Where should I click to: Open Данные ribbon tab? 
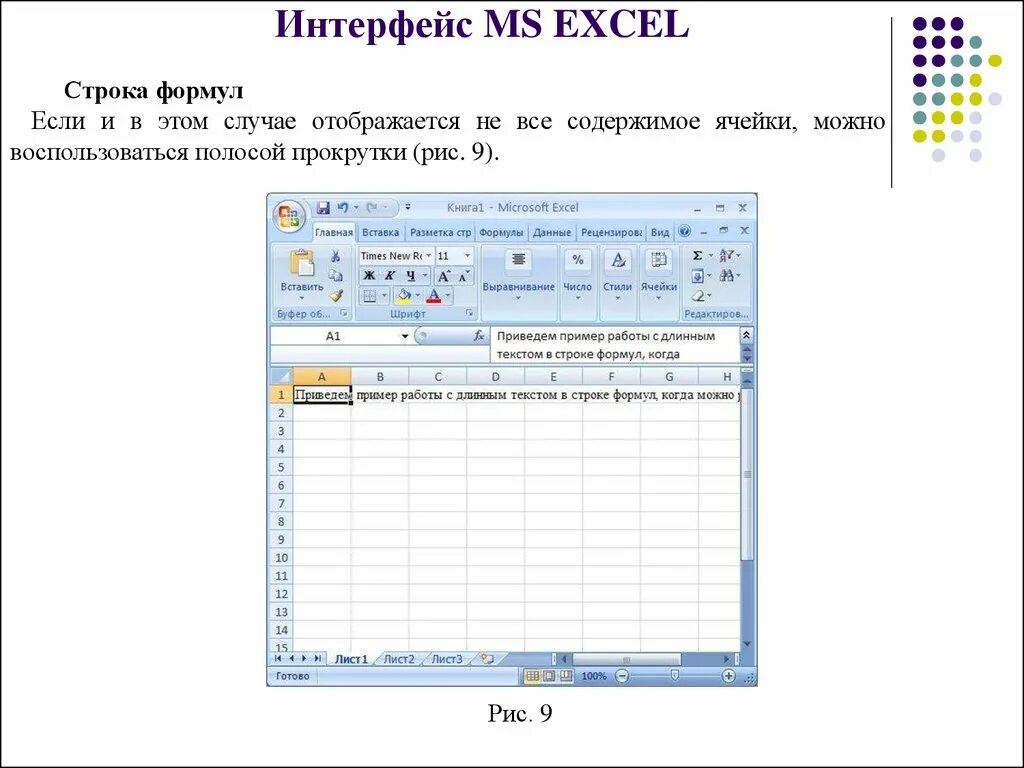552,232
